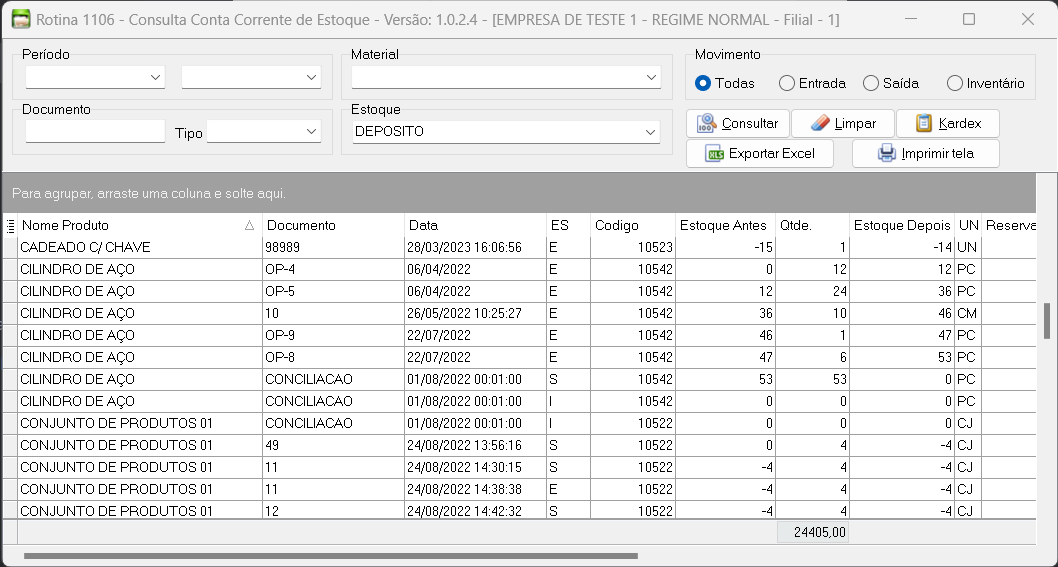This screenshot has height=567, width=1058.
Task: Open the Kardex report button
Action: (948, 124)
